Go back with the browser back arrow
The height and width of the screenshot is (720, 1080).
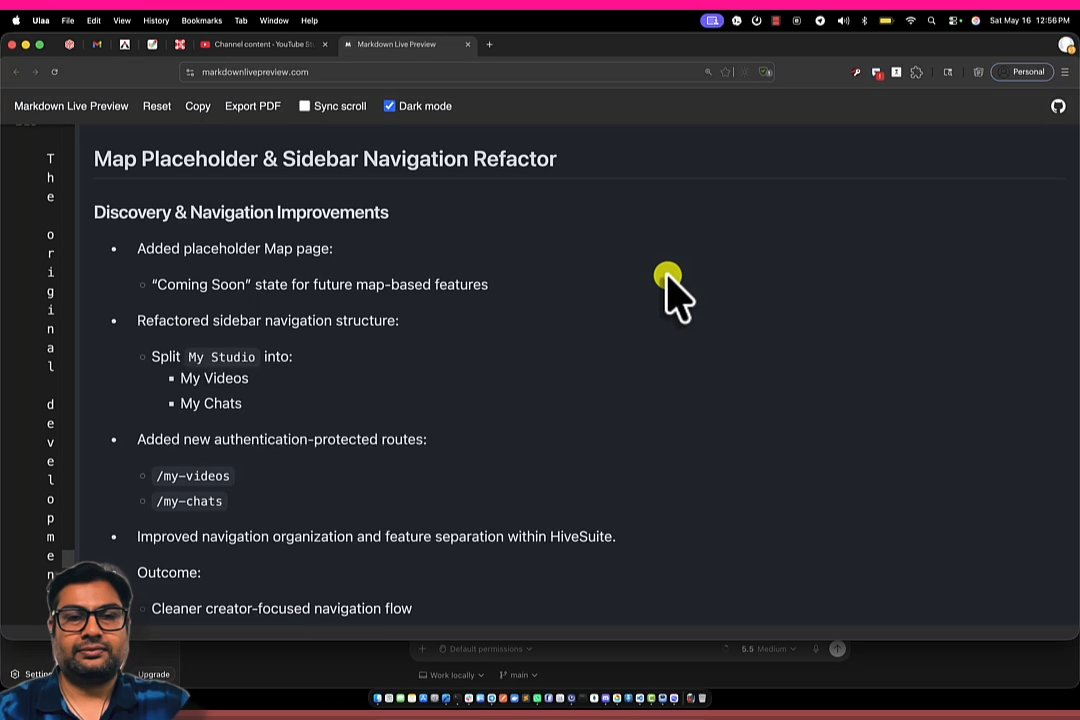pos(17,72)
